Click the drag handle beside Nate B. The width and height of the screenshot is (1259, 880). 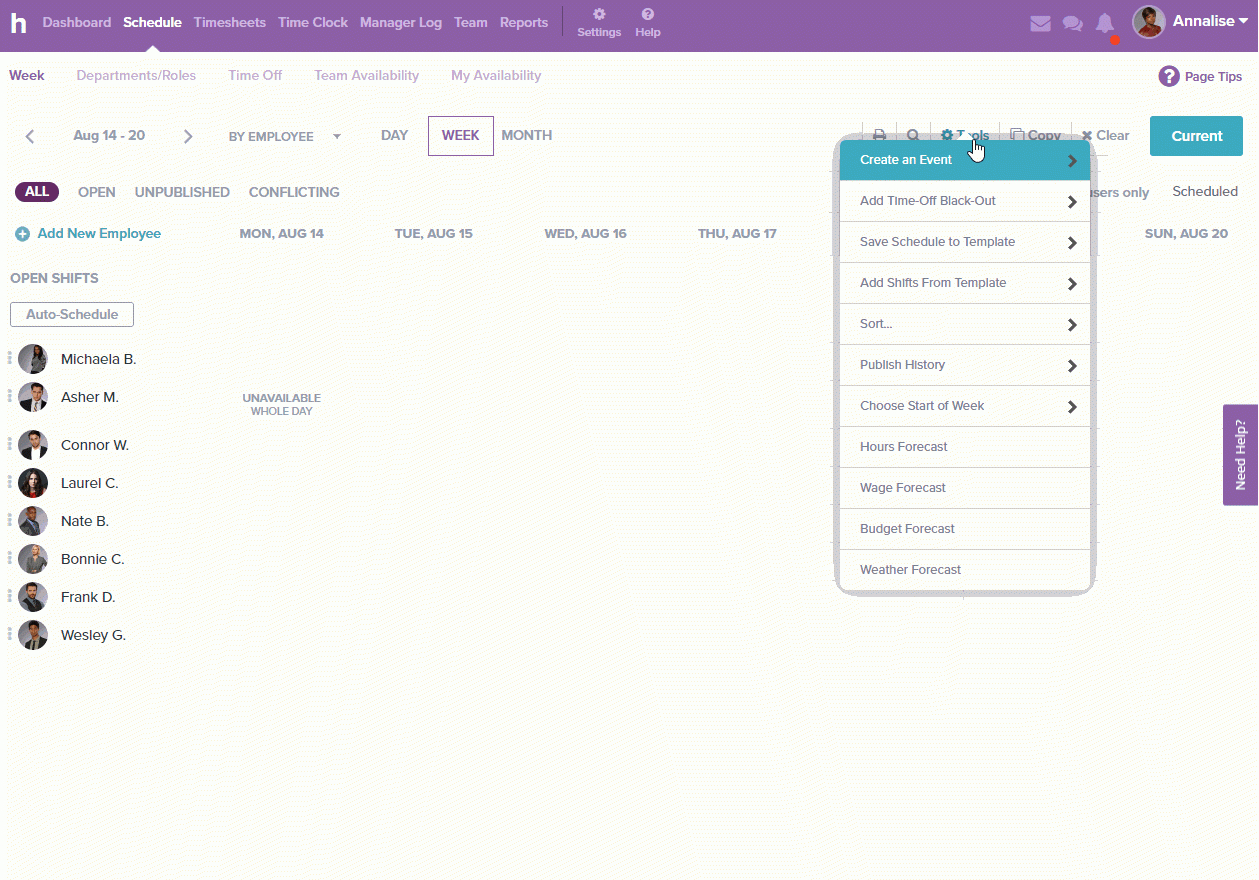point(10,519)
